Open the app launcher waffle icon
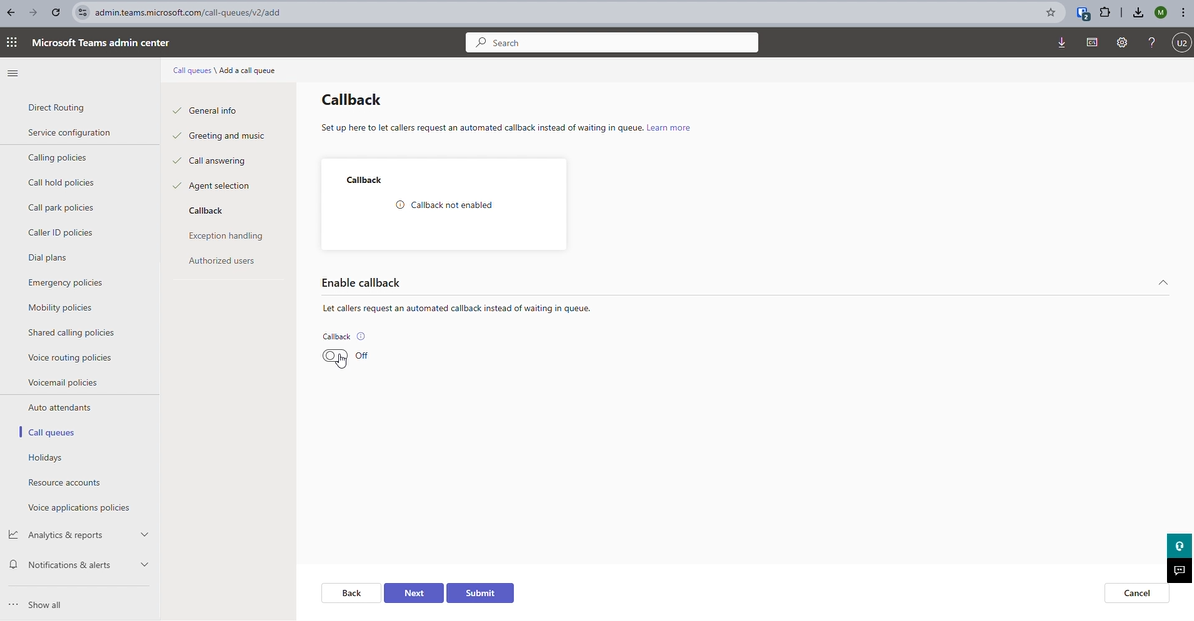 tap(11, 43)
